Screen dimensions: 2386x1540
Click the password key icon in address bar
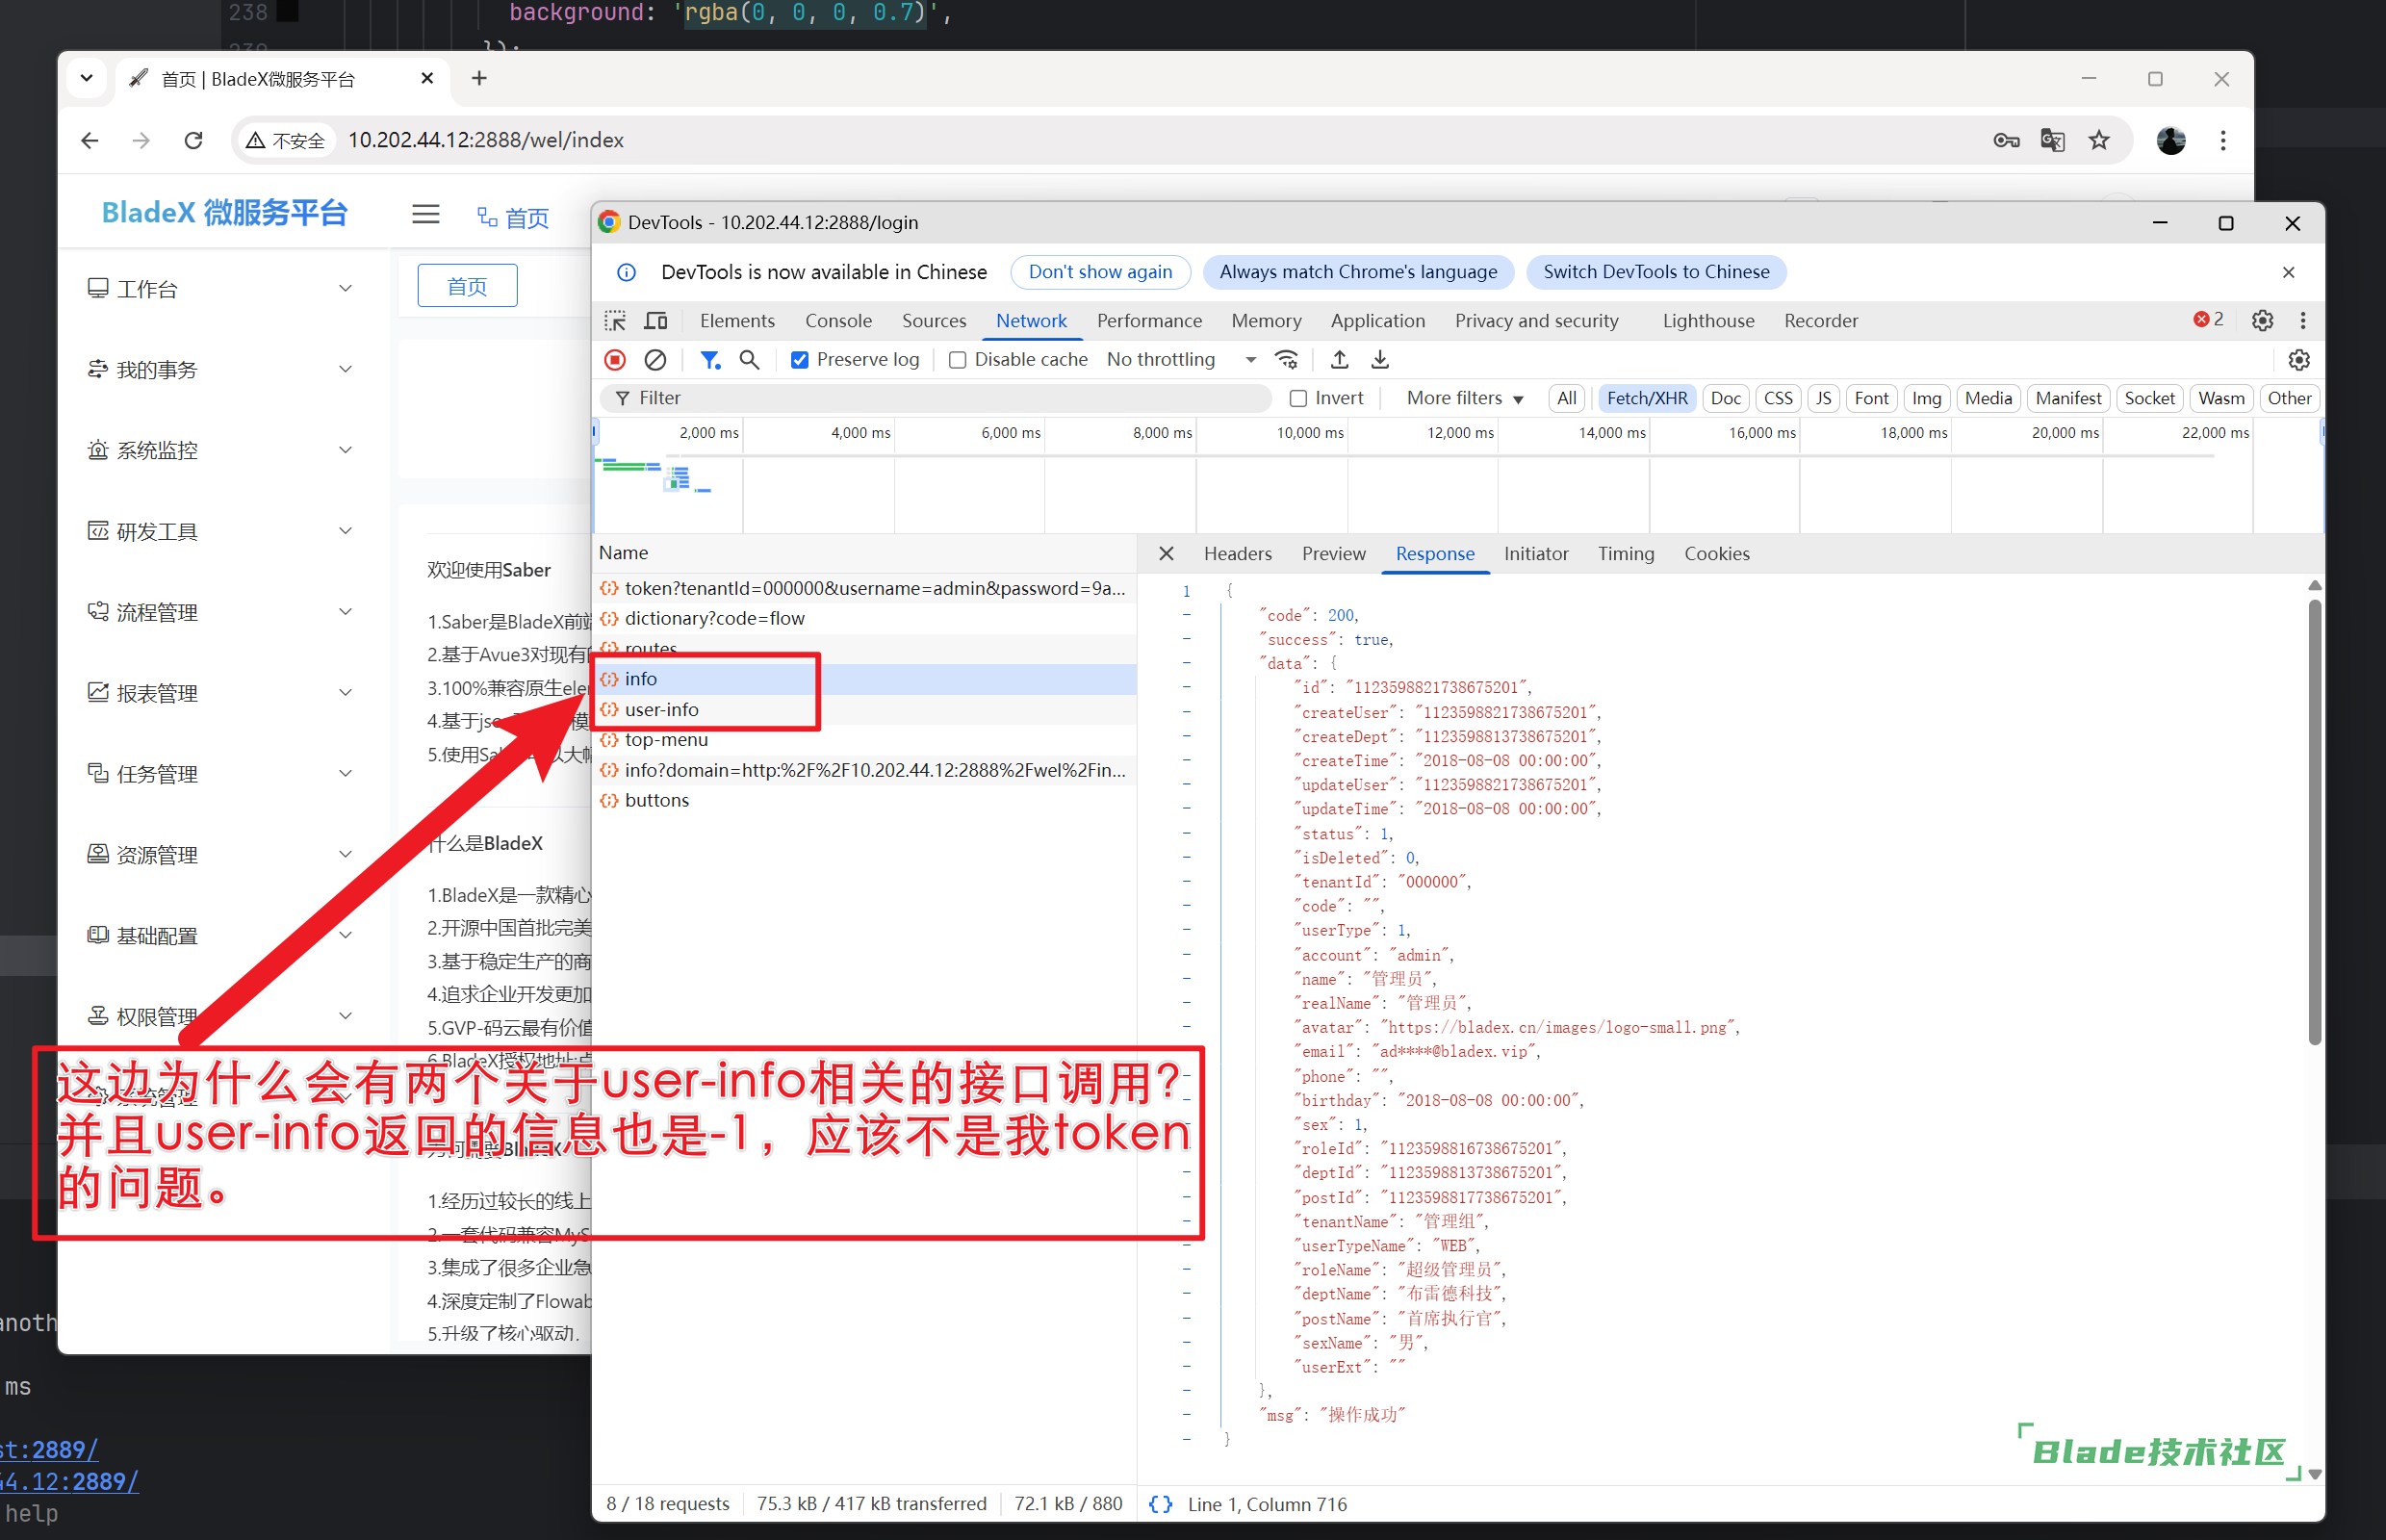click(2006, 141)
